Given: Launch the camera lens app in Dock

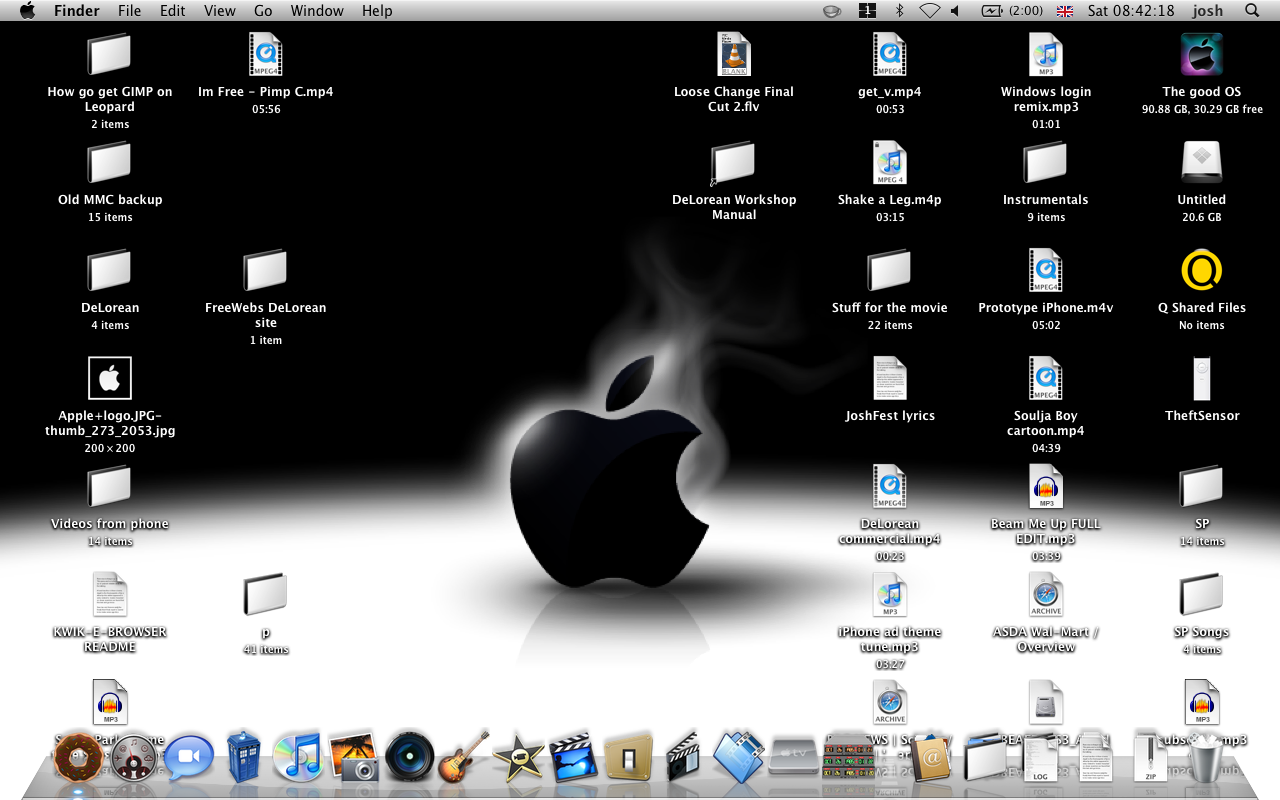Looking at the screenshot, I should click(x=409, y=756).
